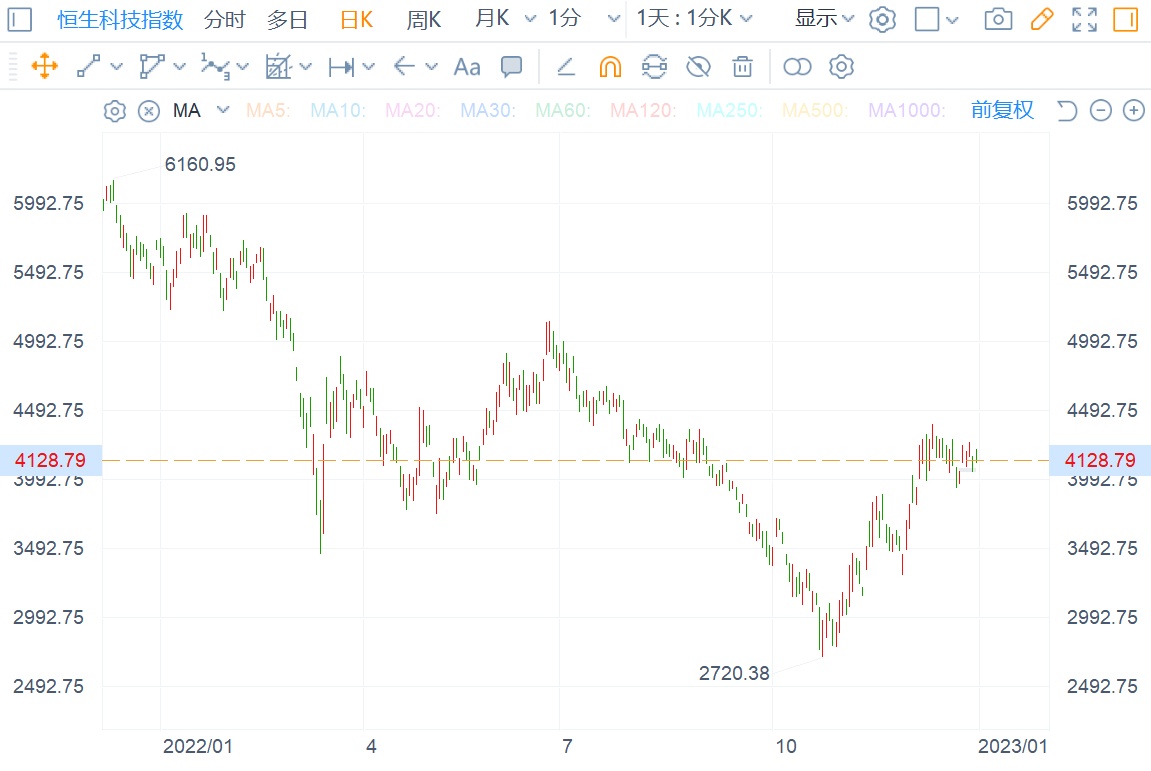Enter fullscreen chart mode
Viewport: 1151px width, 771px height.
coord(1084,19)
